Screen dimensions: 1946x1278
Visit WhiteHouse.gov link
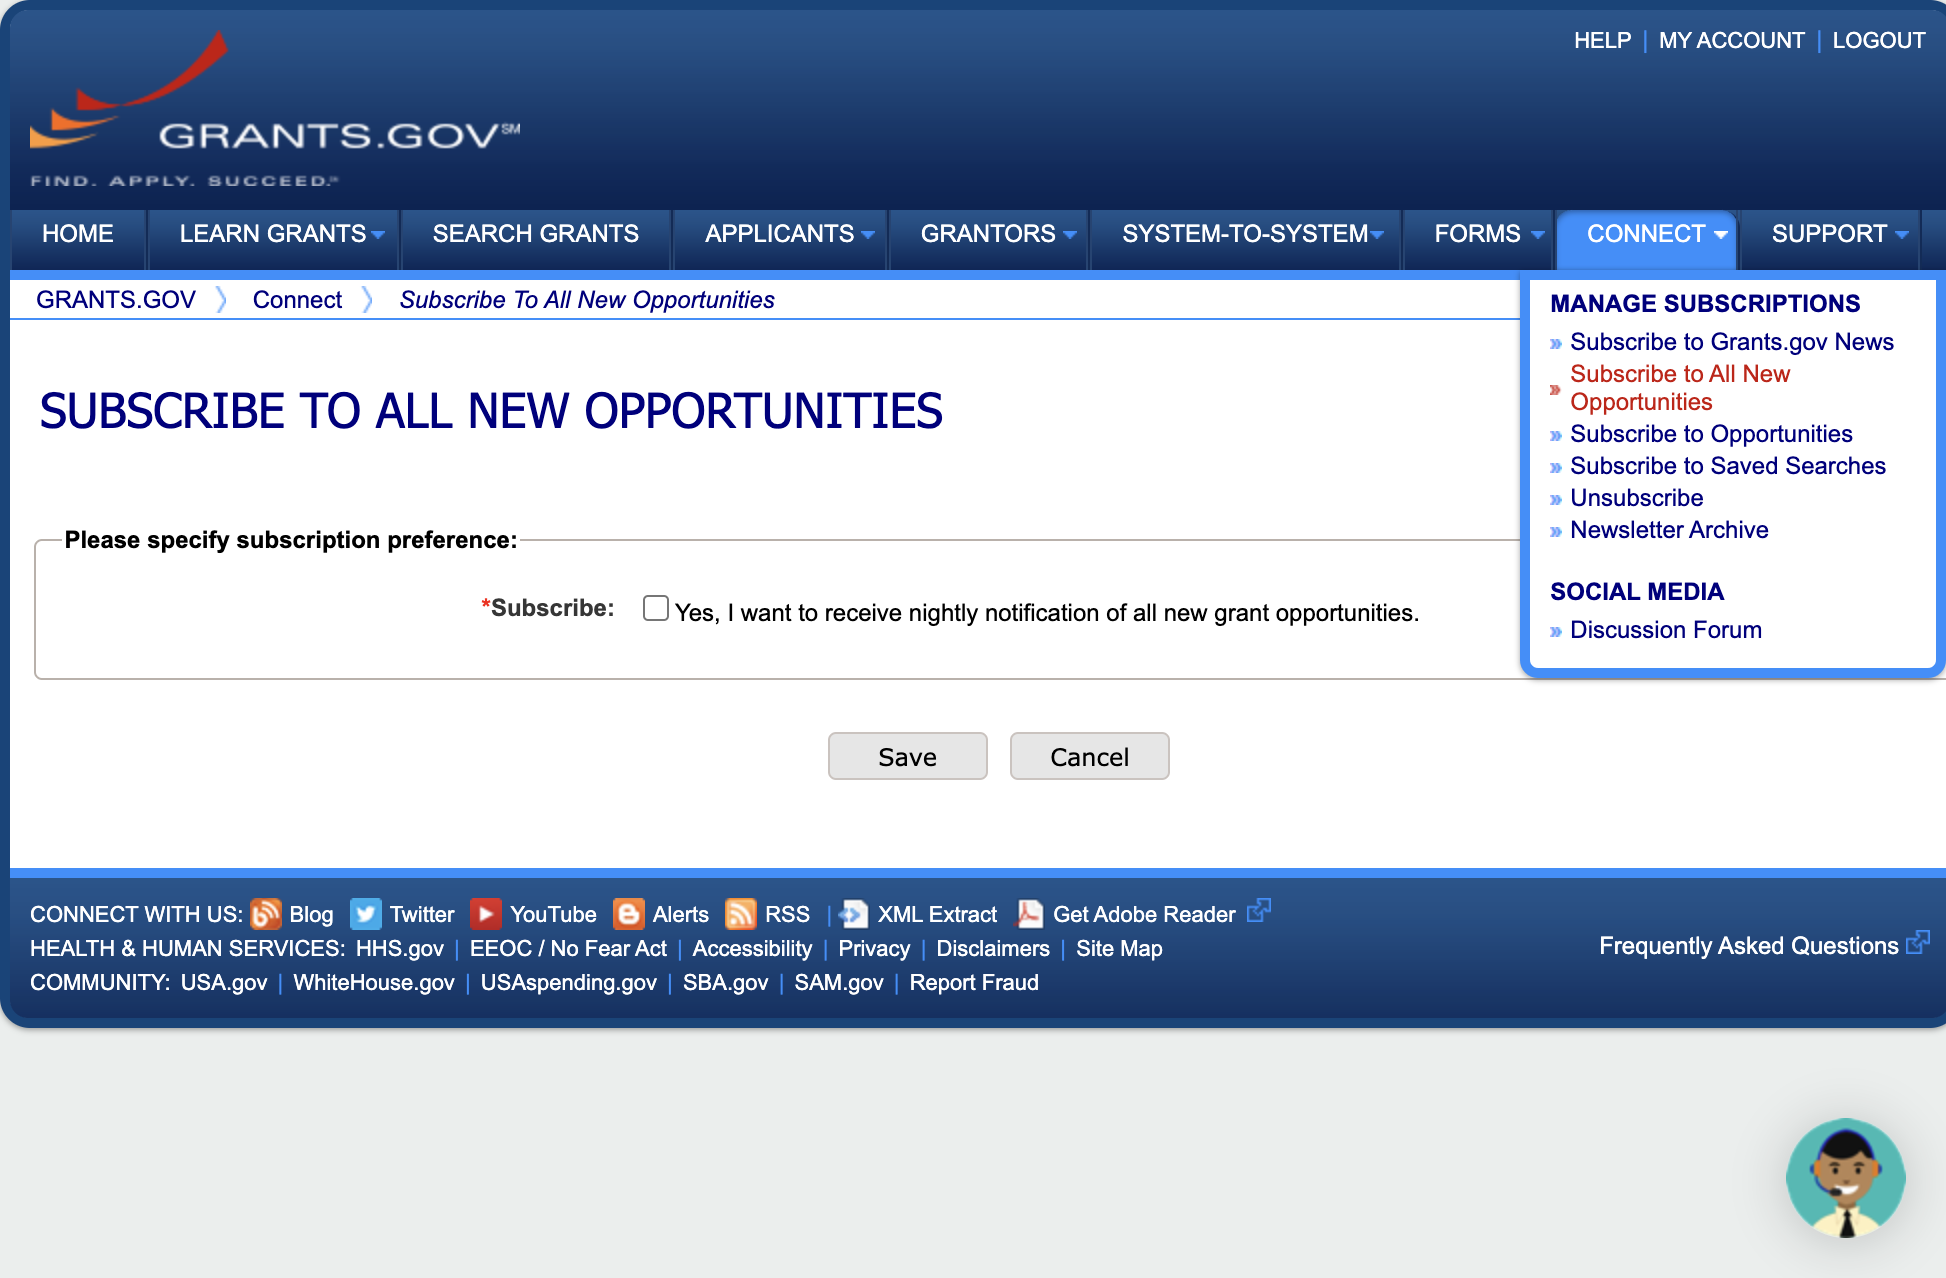(374, 982)
